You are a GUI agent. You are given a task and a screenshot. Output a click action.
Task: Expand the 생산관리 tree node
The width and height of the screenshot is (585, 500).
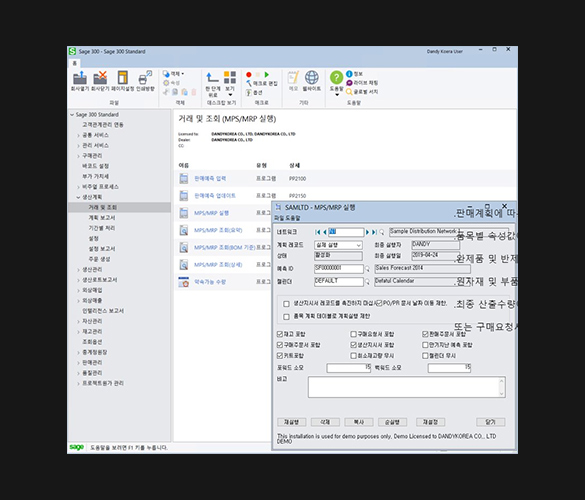(x=78, y=269)
